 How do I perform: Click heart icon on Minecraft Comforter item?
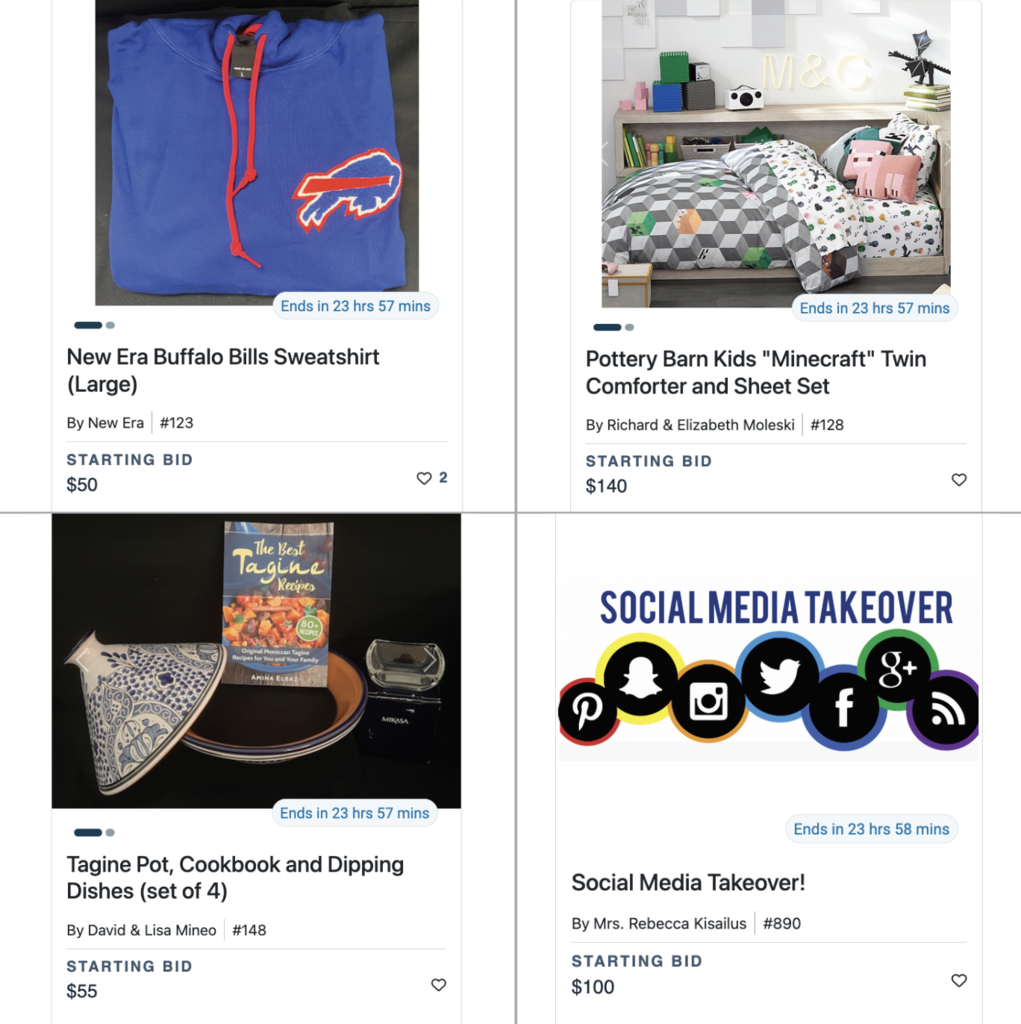958,480
